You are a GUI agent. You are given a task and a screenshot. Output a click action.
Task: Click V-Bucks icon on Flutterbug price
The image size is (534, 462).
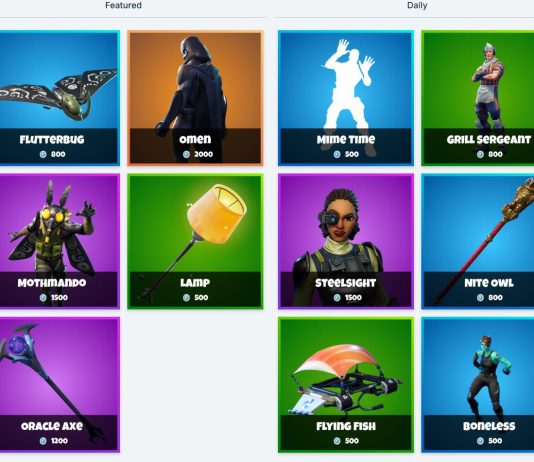(x=43, y=154)
